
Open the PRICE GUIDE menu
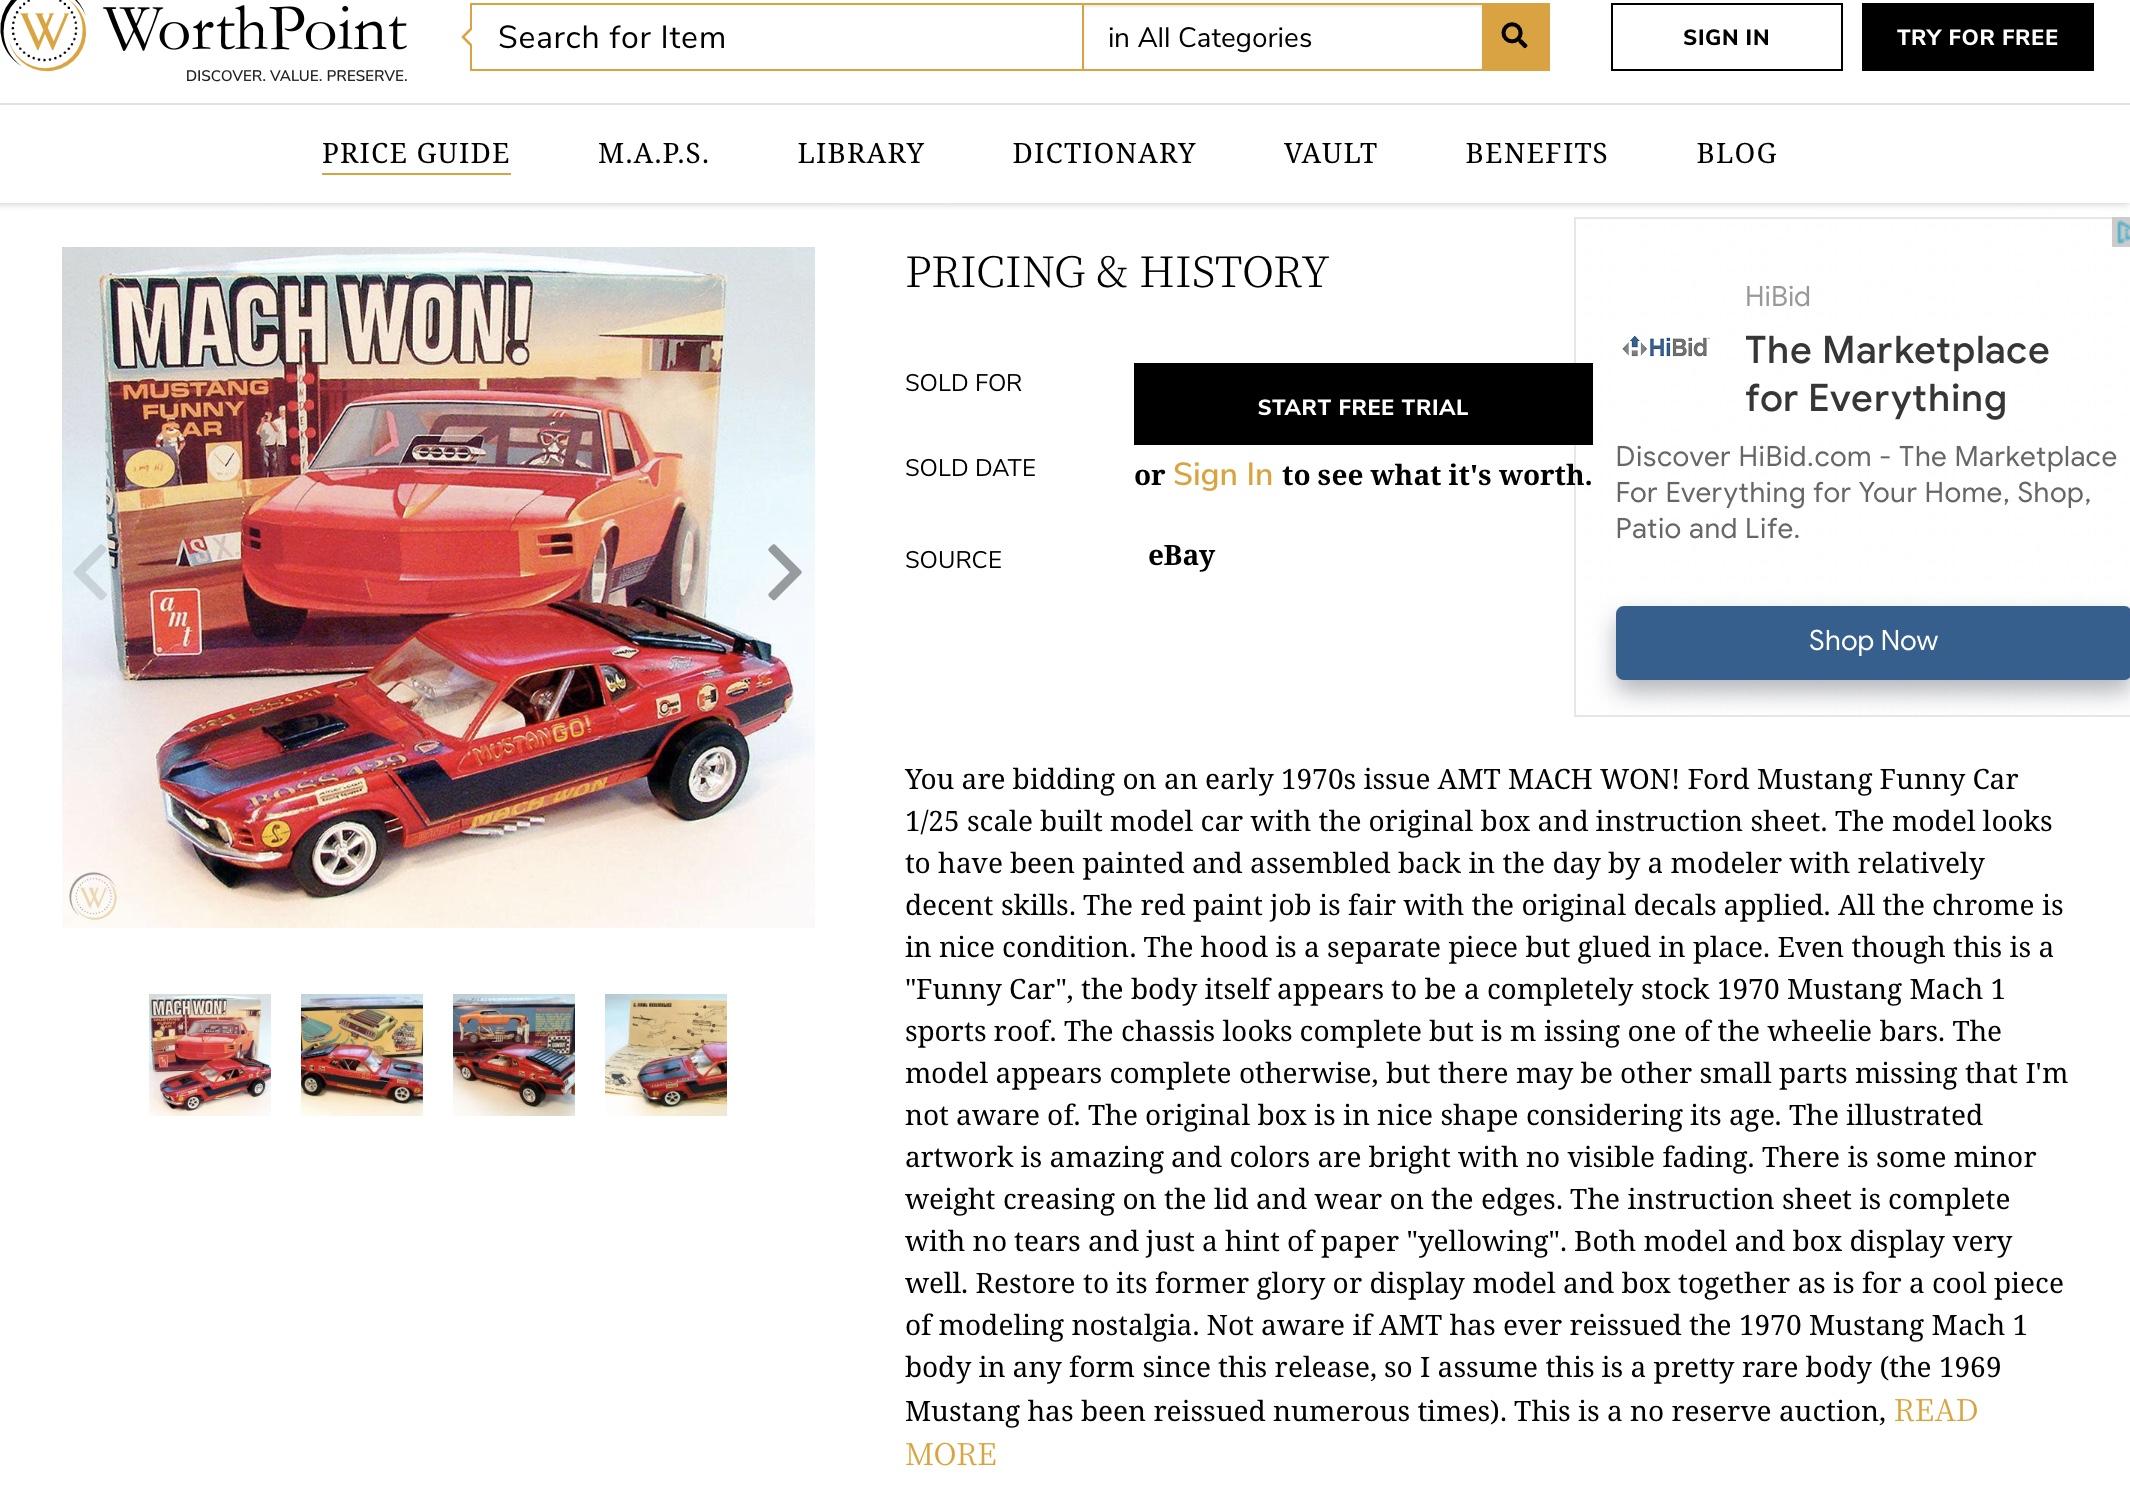coord(416,153)
